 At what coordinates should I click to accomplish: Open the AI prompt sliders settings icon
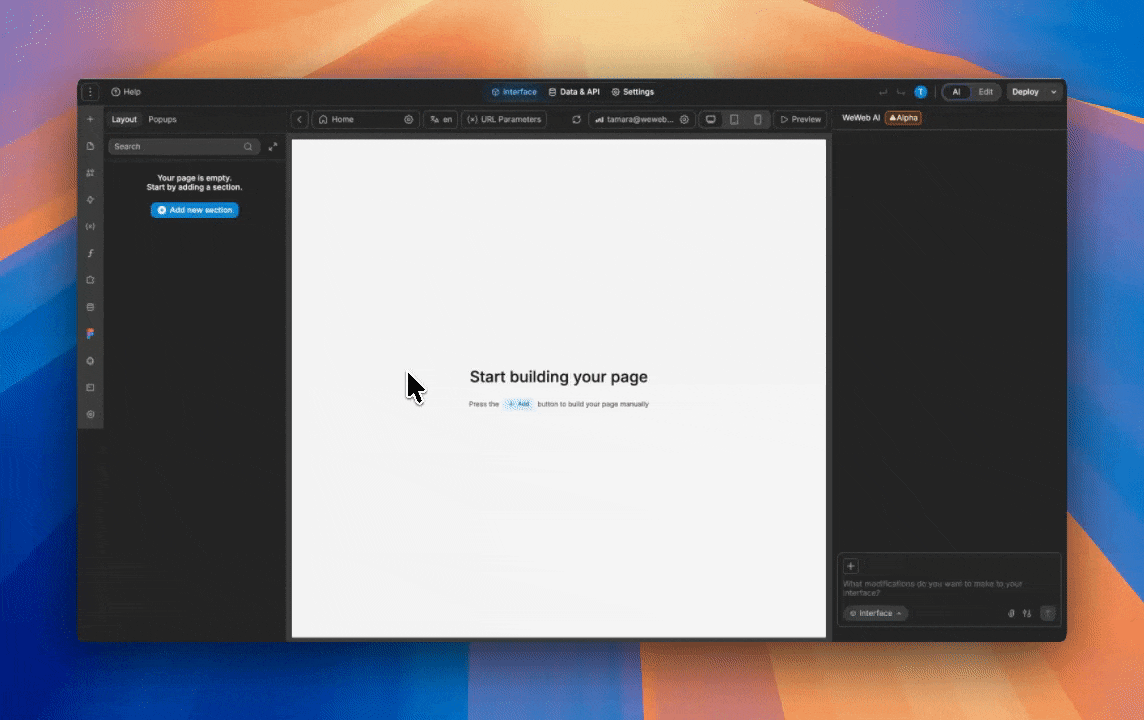click(x=1027, y=613)
